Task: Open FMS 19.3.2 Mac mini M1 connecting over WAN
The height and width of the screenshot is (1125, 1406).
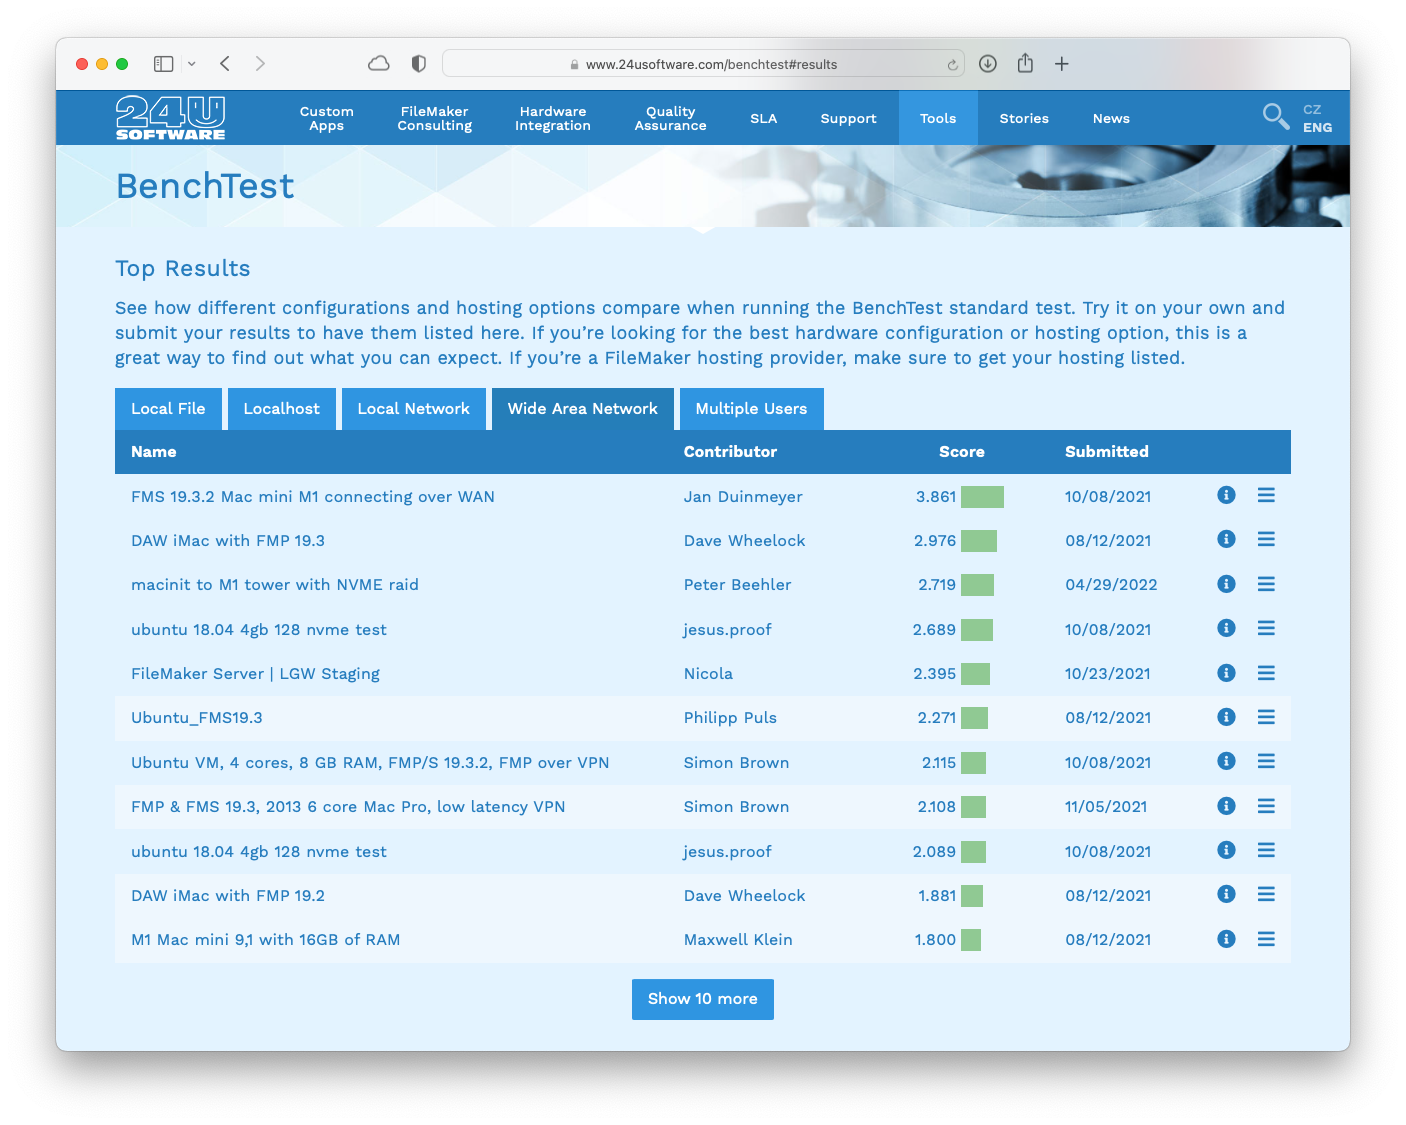Action: (313, 496)
